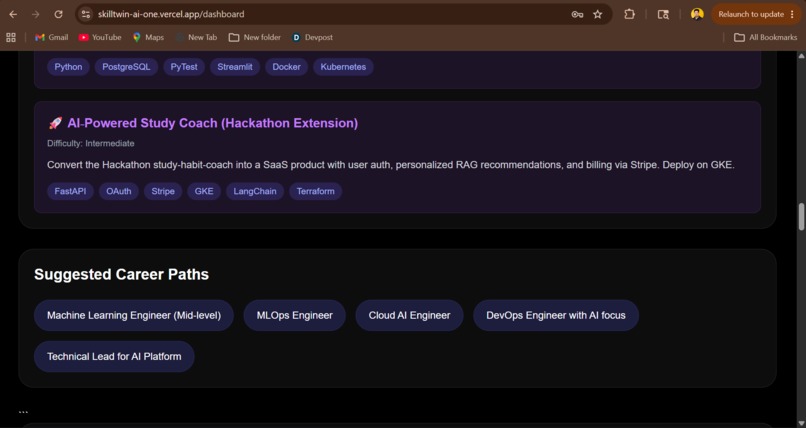
Task: Click the project description about Stripe billing
Action: coord(391,165)
